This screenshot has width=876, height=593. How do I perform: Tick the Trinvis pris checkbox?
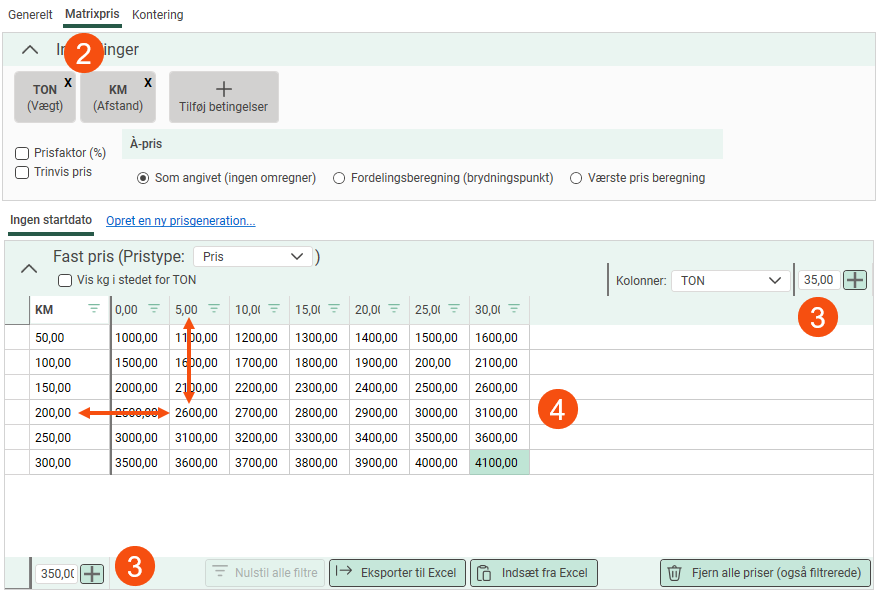coord(22,172)
